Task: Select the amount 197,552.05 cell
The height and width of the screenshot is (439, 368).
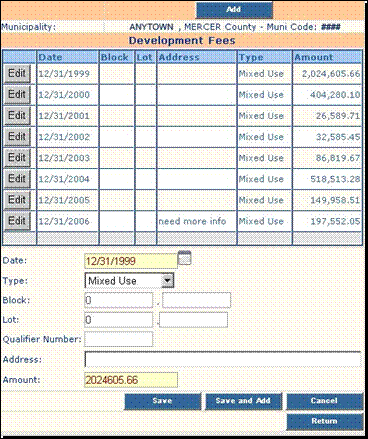Action: [327, 221]
